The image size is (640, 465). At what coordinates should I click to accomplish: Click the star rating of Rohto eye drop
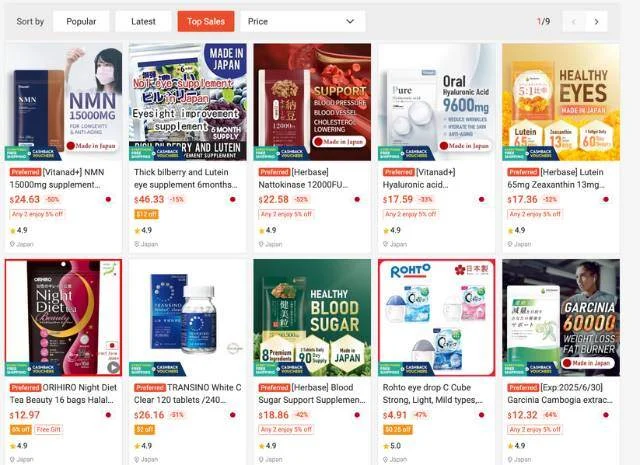(x=392, y=445)
